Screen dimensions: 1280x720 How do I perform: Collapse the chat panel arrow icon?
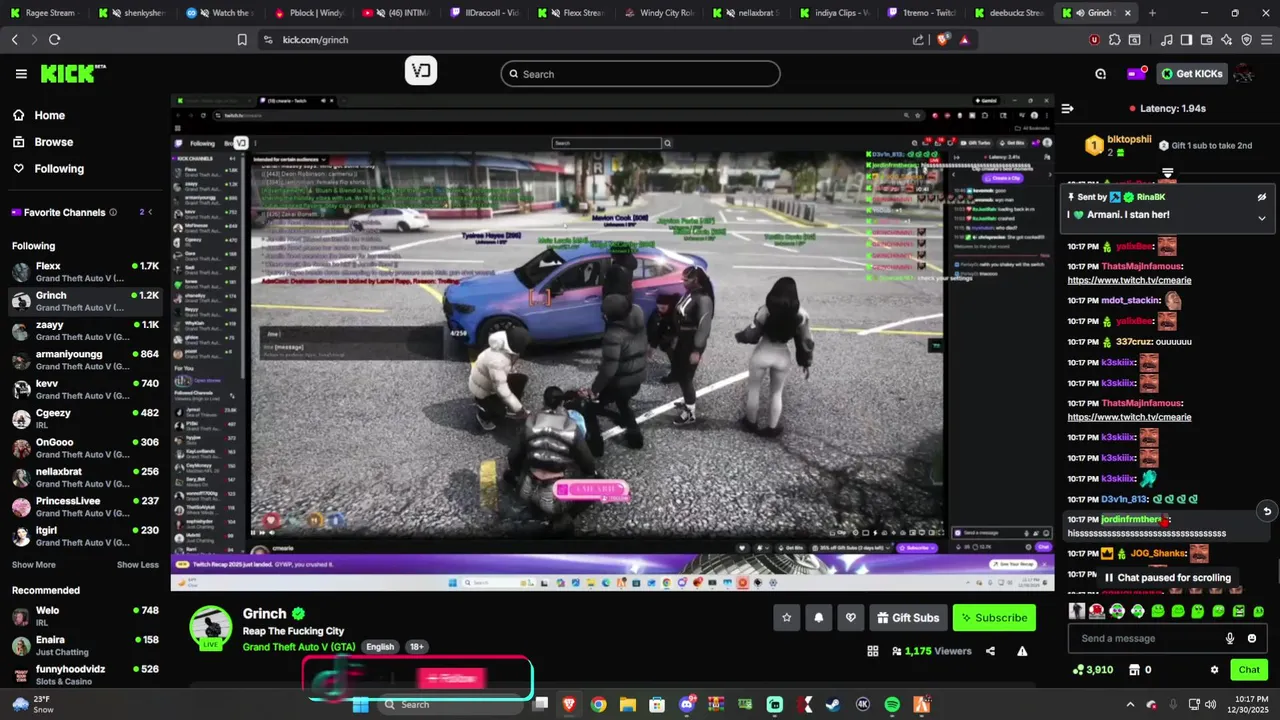(1067, 108)
